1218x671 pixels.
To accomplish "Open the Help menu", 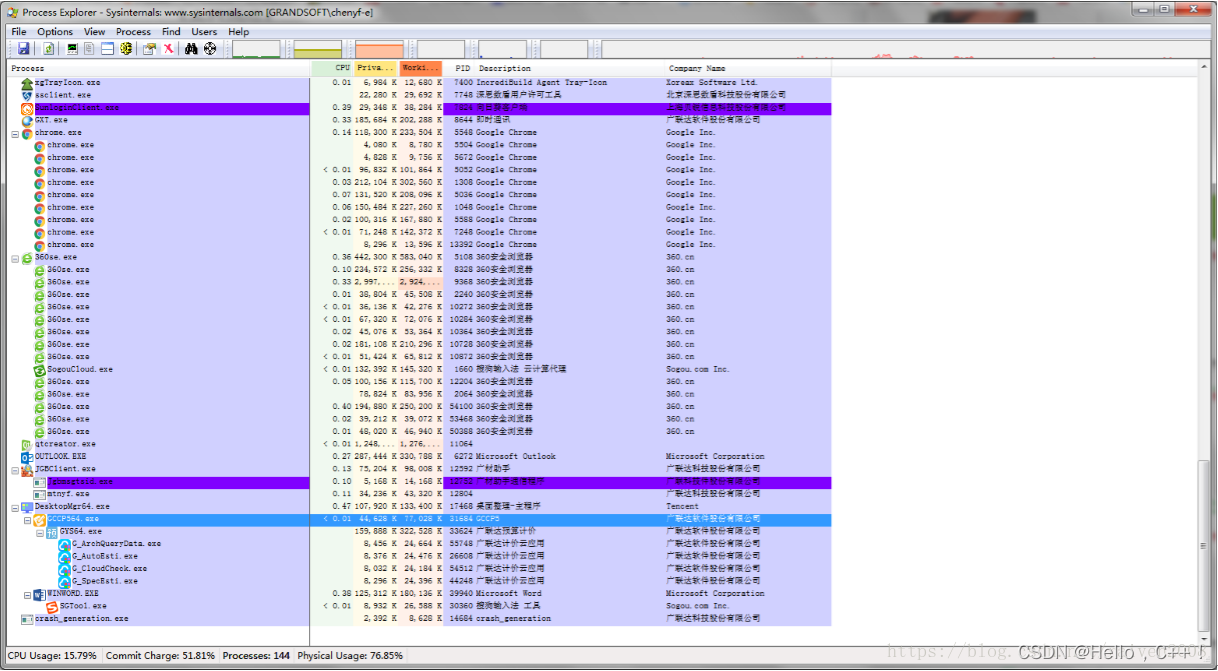I will tap(238, 32).
